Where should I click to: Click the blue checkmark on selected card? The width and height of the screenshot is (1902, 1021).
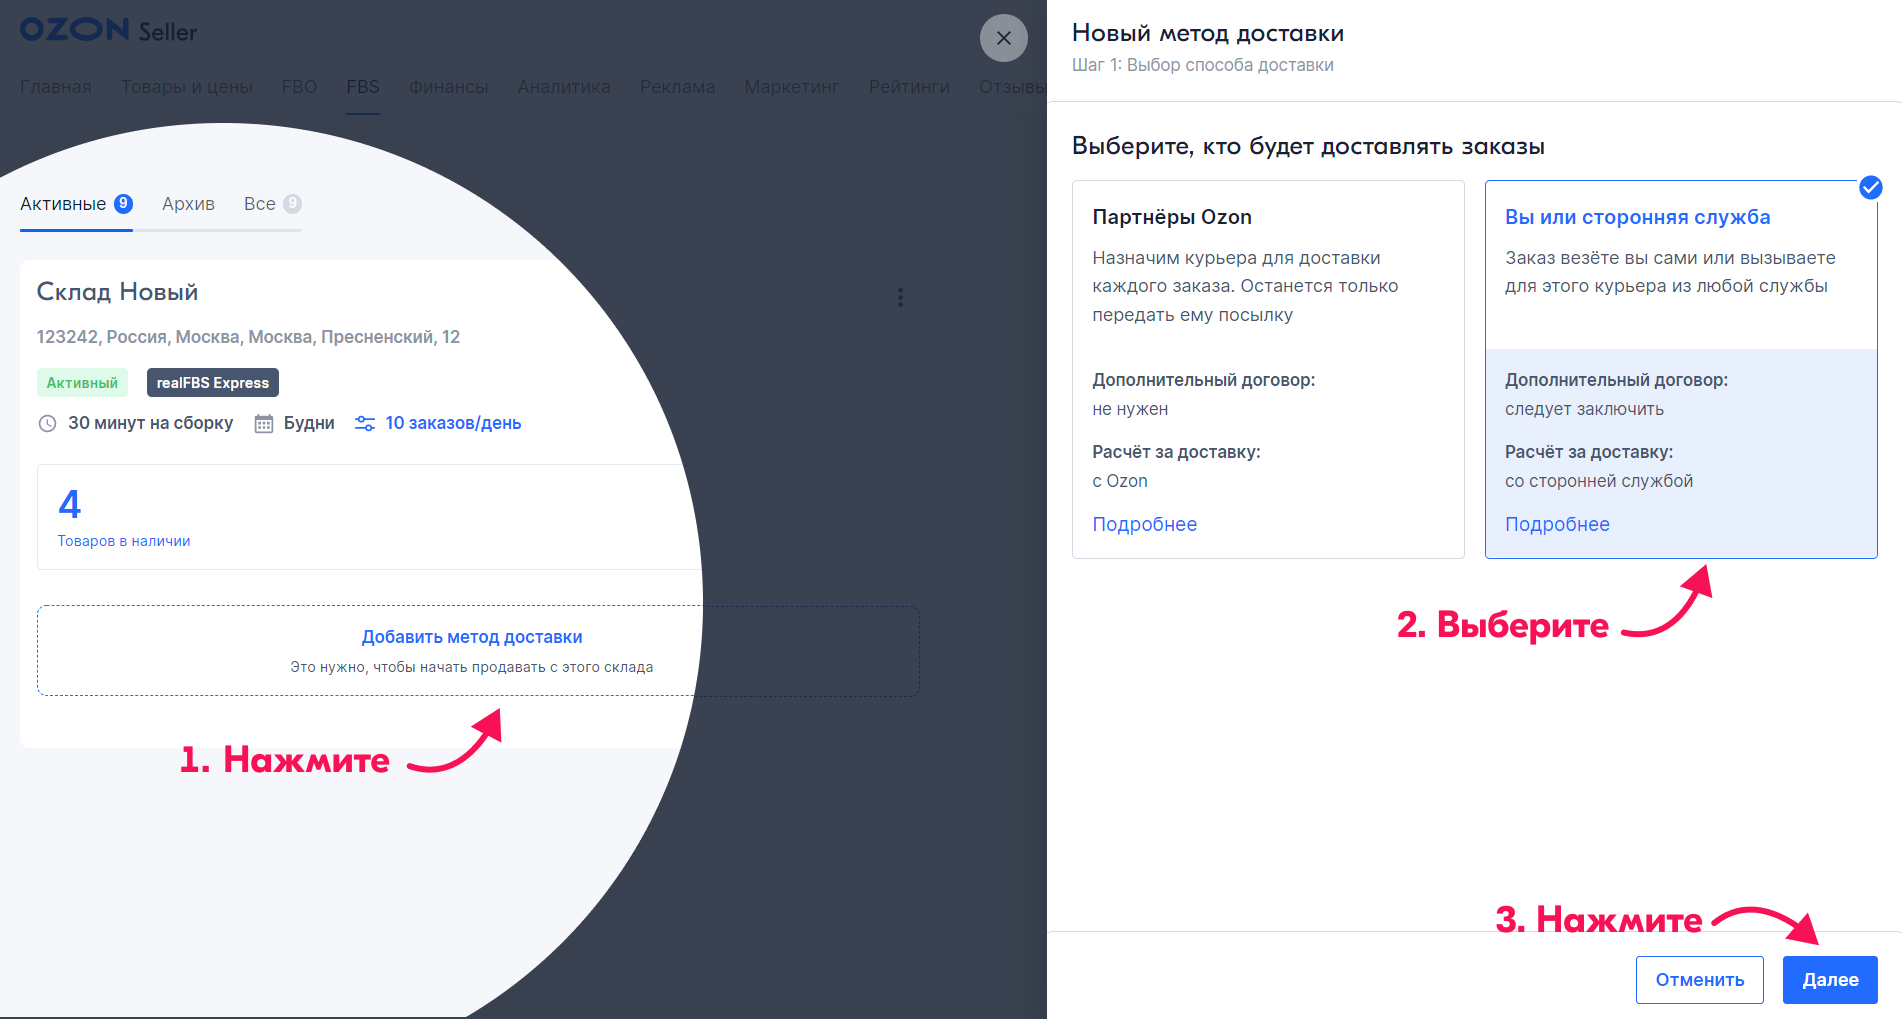(x=1870, y=188)
